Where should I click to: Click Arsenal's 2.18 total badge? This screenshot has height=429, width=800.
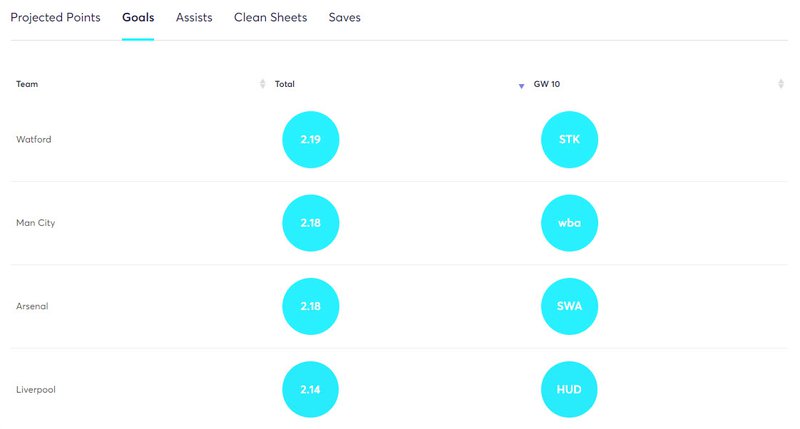click(310, 306)
